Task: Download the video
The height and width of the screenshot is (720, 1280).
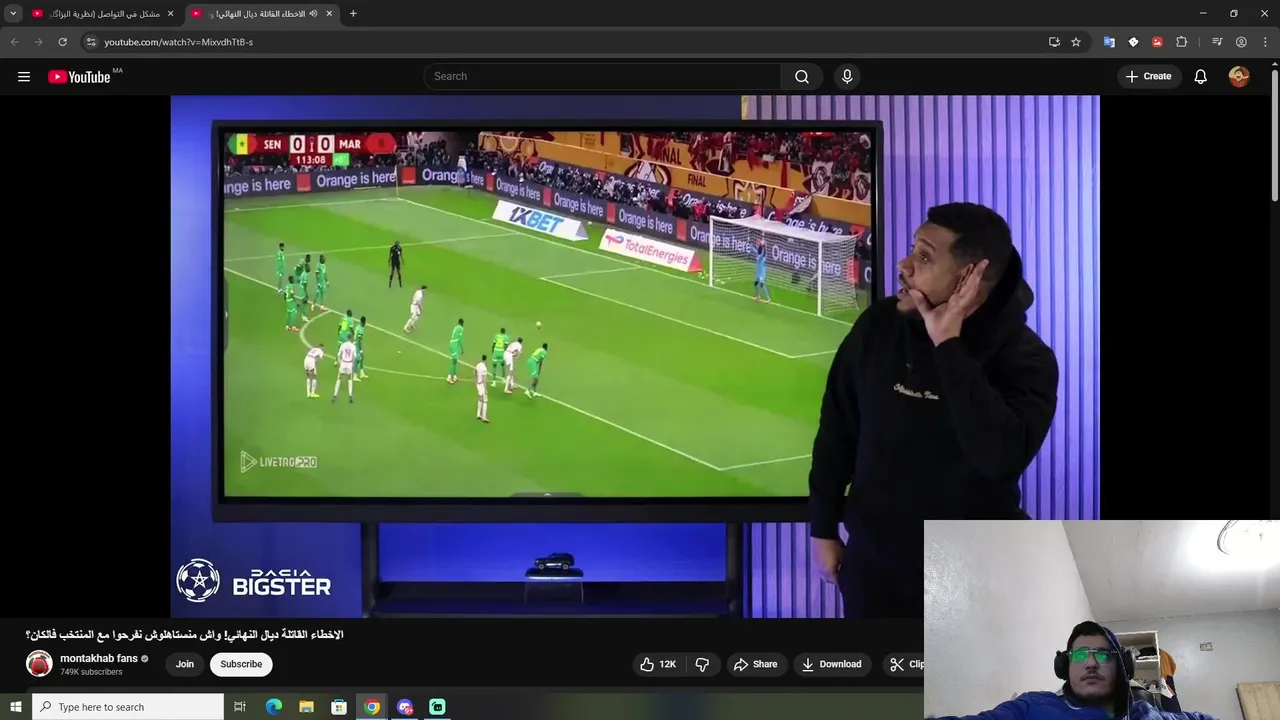Action: [831, 664]
